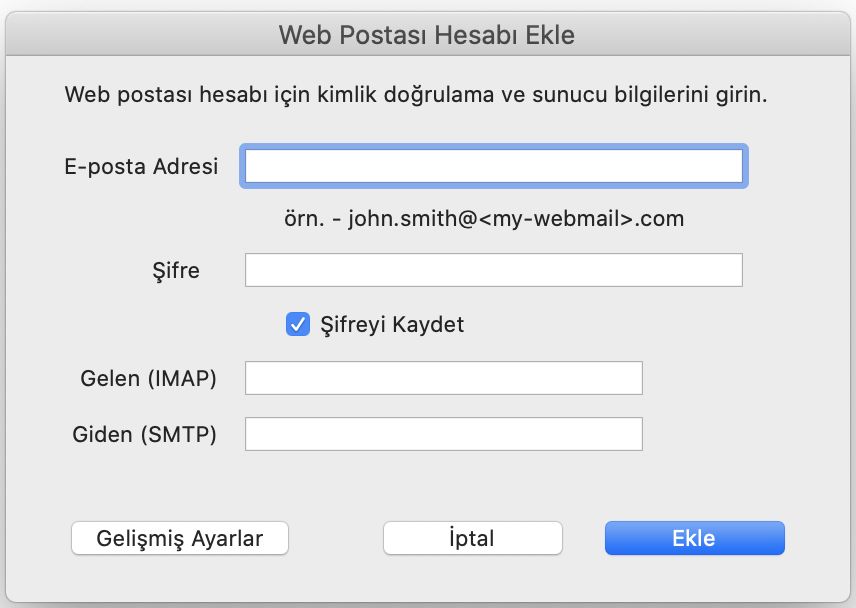Click the Giden (SMTP) server field

point(444,433)
